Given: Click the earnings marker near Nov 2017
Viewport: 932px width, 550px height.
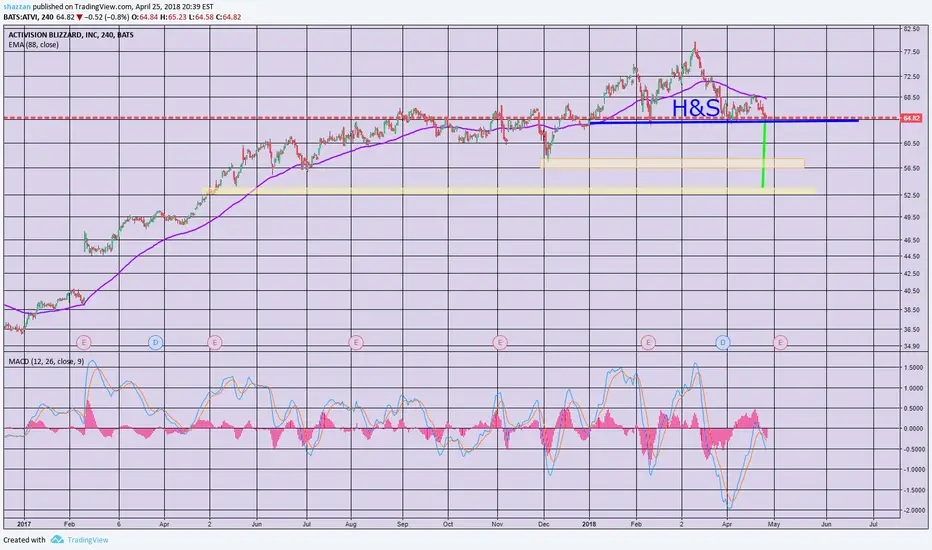Looking at the screenshot, I should pos(500,342).
